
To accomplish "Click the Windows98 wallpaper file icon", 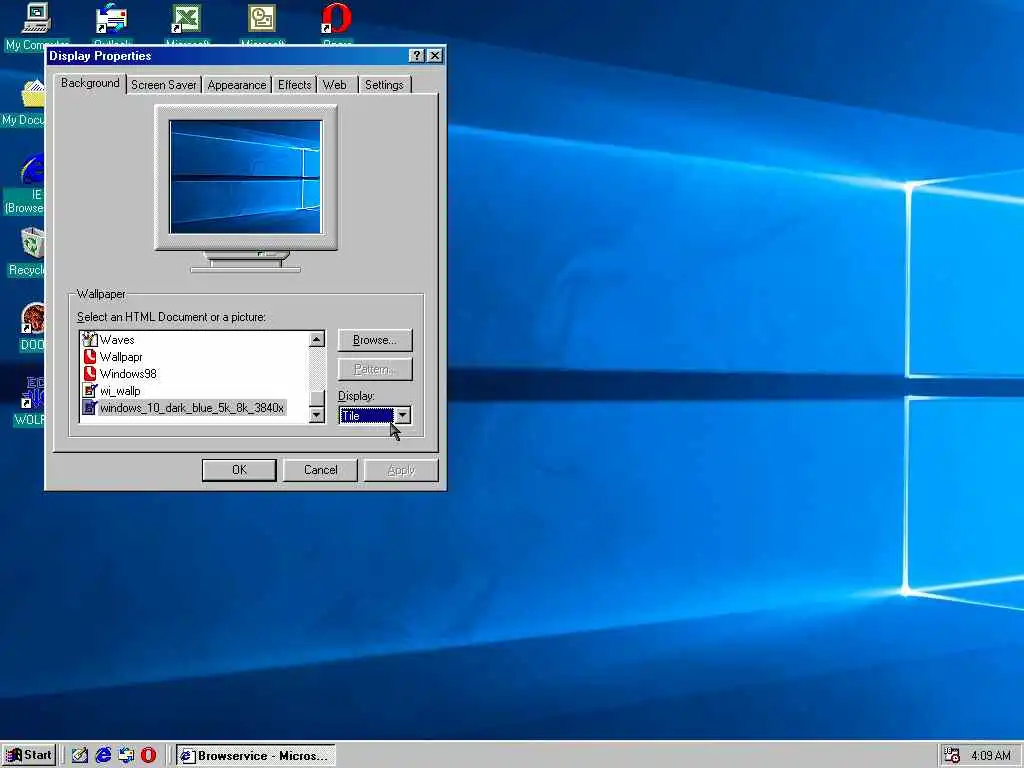I will pos(89,374).
